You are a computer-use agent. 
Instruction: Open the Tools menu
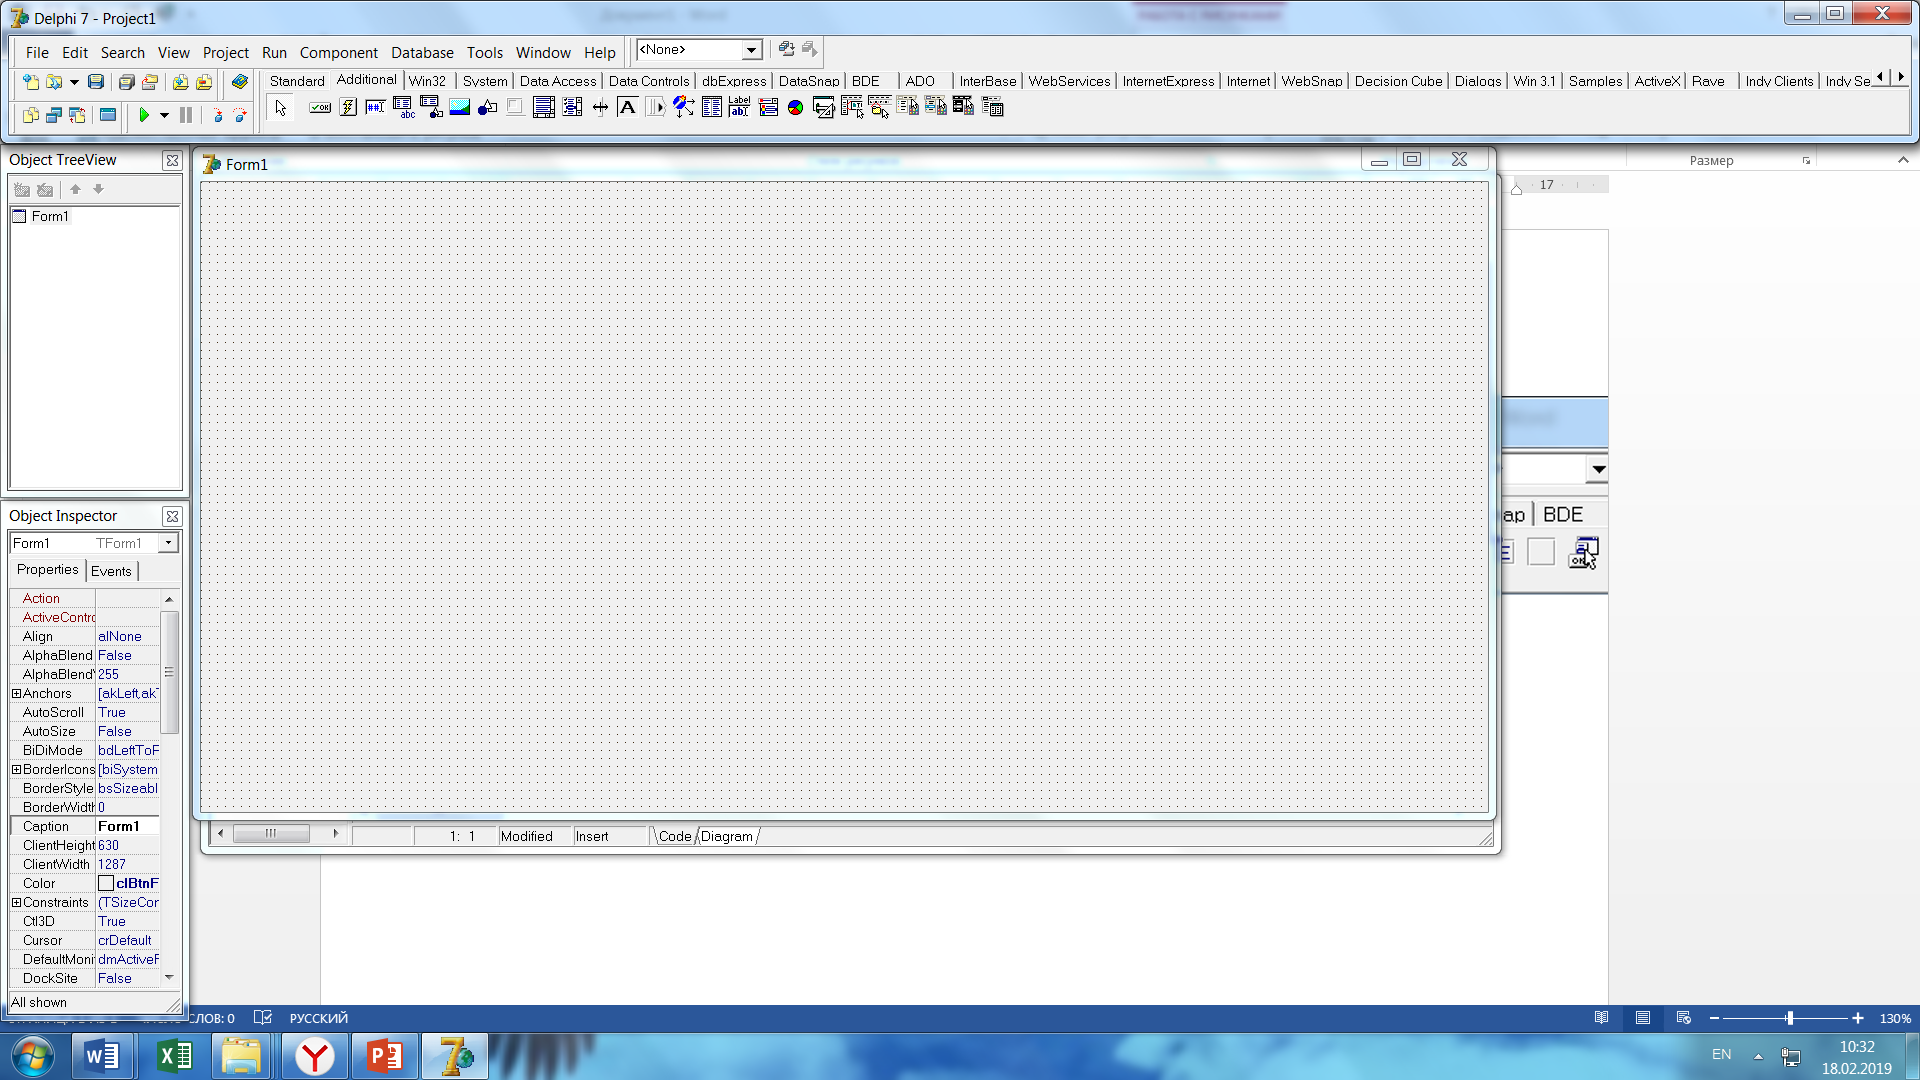click(x=485, y=52)
